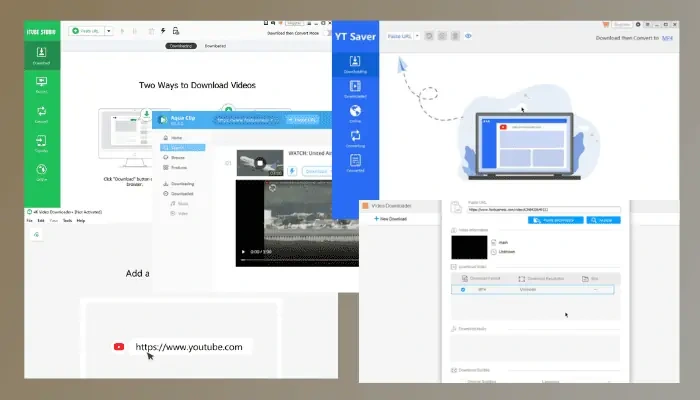Toggle Download then Convert Mode switch in iTube Studio
The height and width of the screenshot is (400, 700).
pyautogui.click(x=327, y=33)
